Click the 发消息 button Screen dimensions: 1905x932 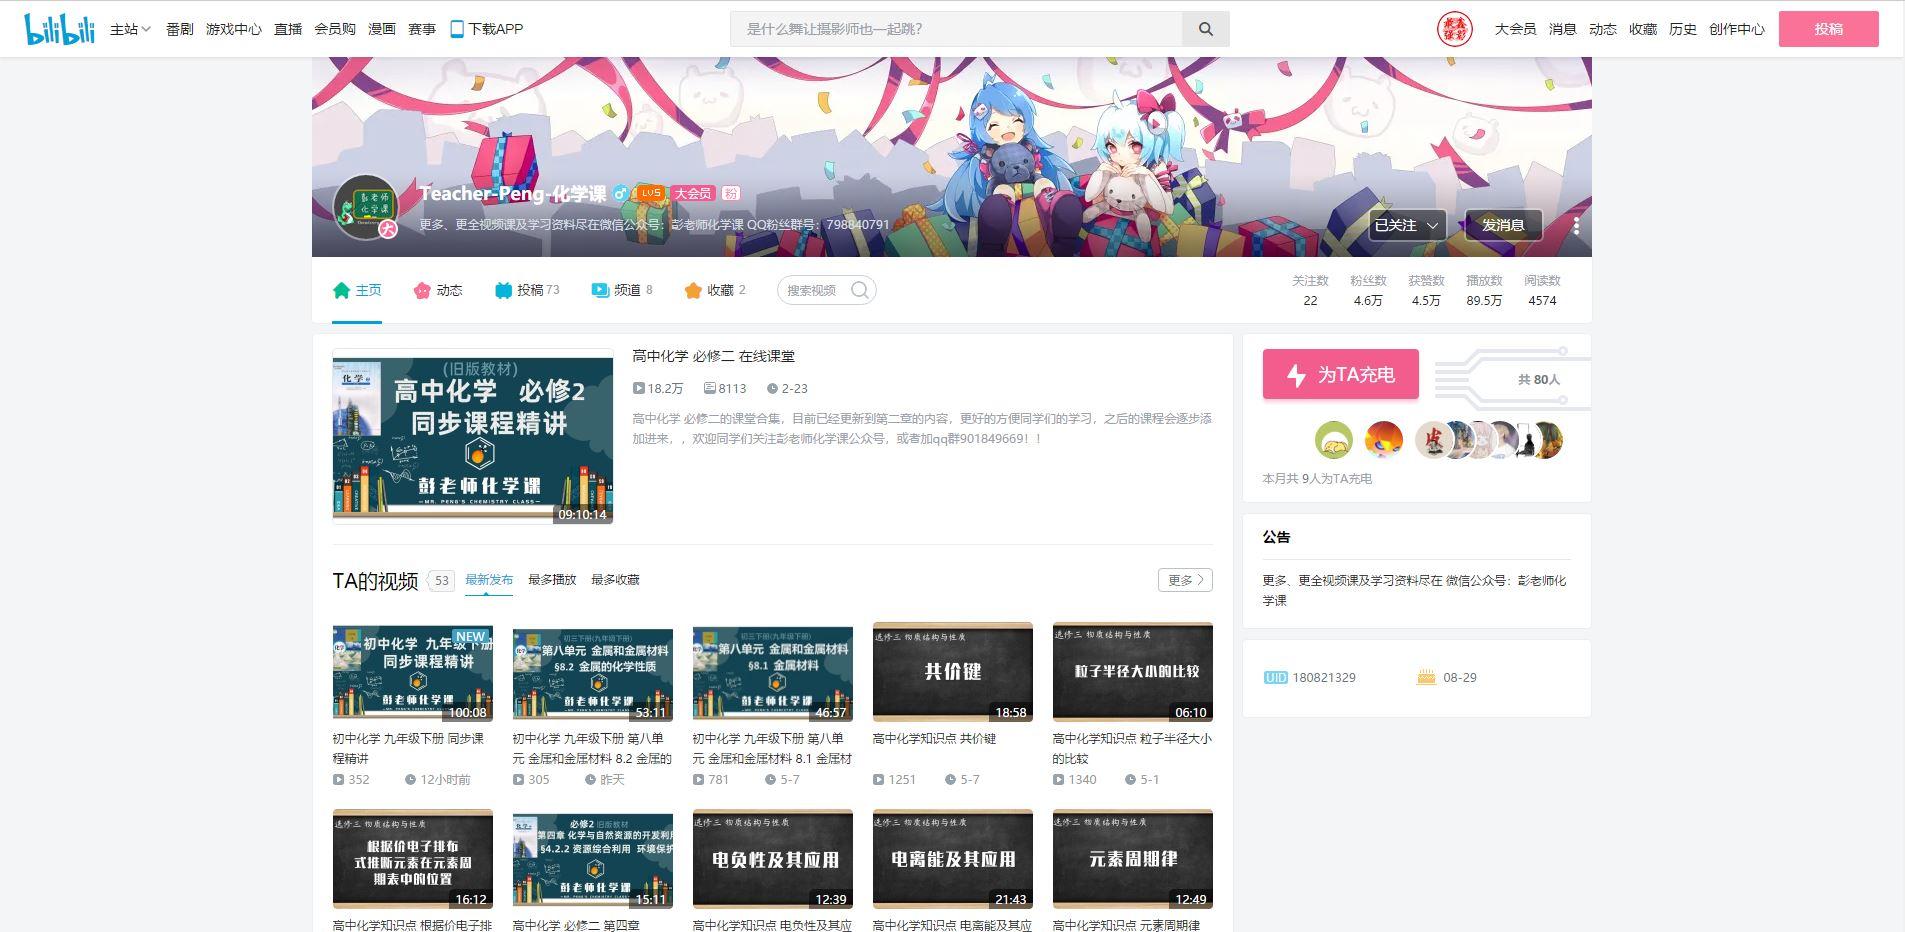point(1503,225)
